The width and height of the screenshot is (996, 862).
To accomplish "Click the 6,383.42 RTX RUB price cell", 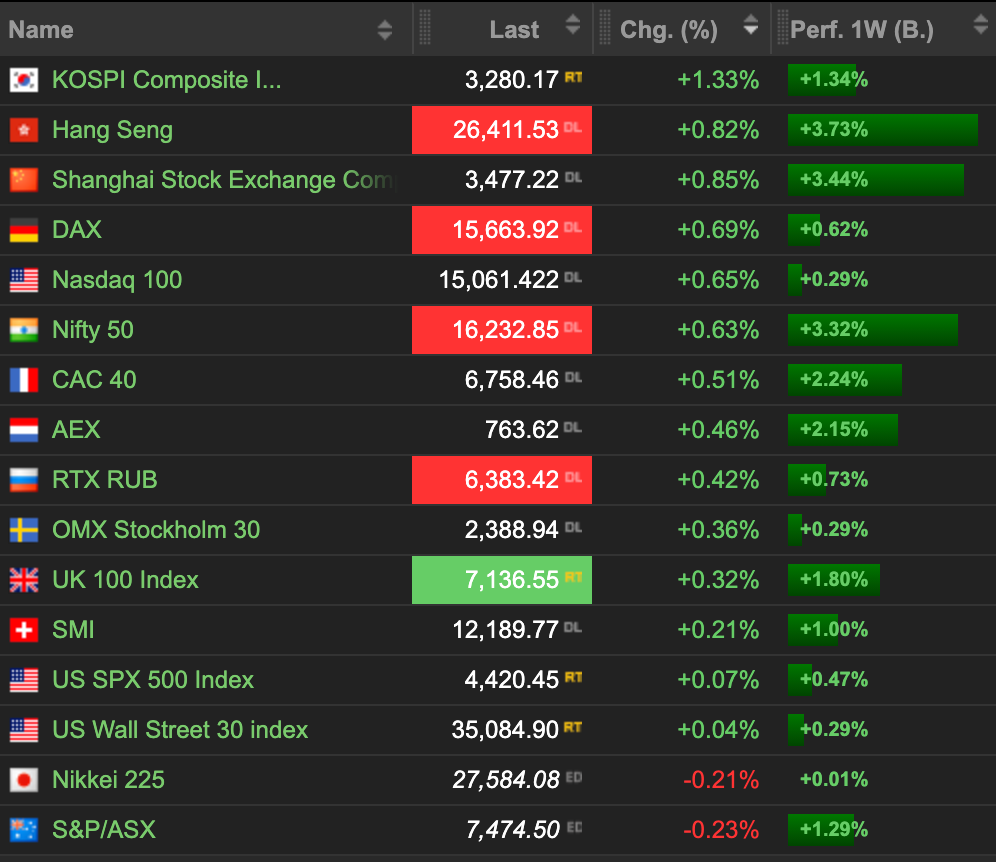I will coord(502,480).
